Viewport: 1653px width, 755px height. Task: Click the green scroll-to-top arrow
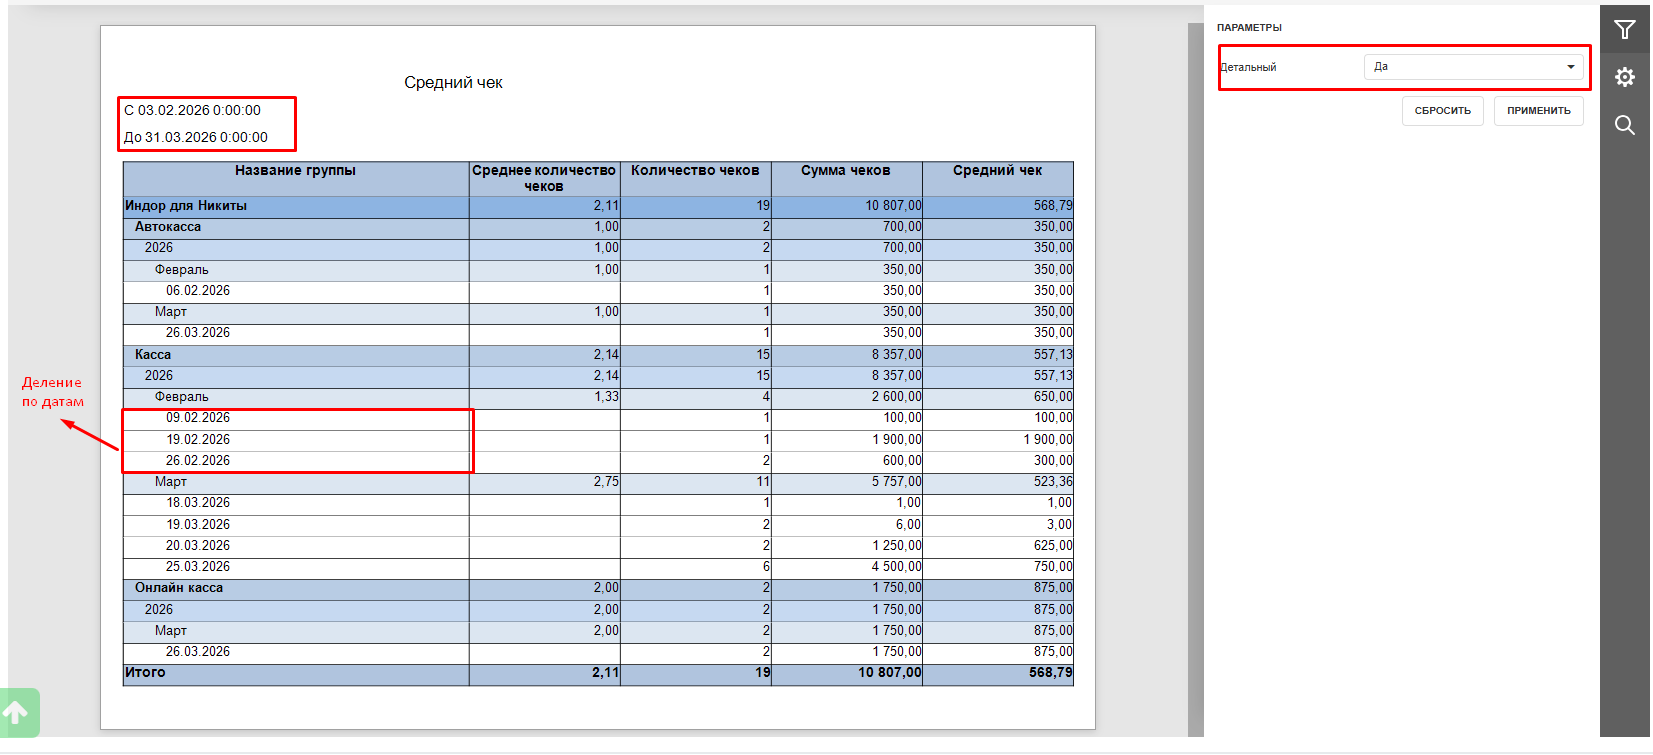point(17,713)
